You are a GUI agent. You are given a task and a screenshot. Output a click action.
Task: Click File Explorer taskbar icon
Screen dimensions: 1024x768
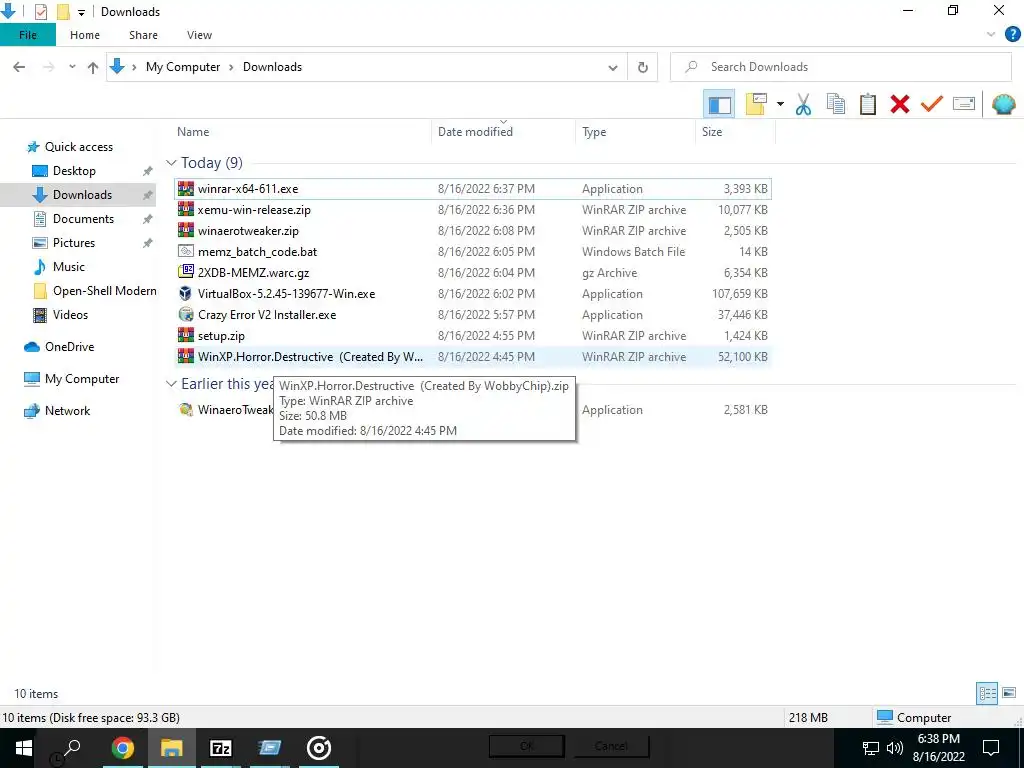[172, 748]
